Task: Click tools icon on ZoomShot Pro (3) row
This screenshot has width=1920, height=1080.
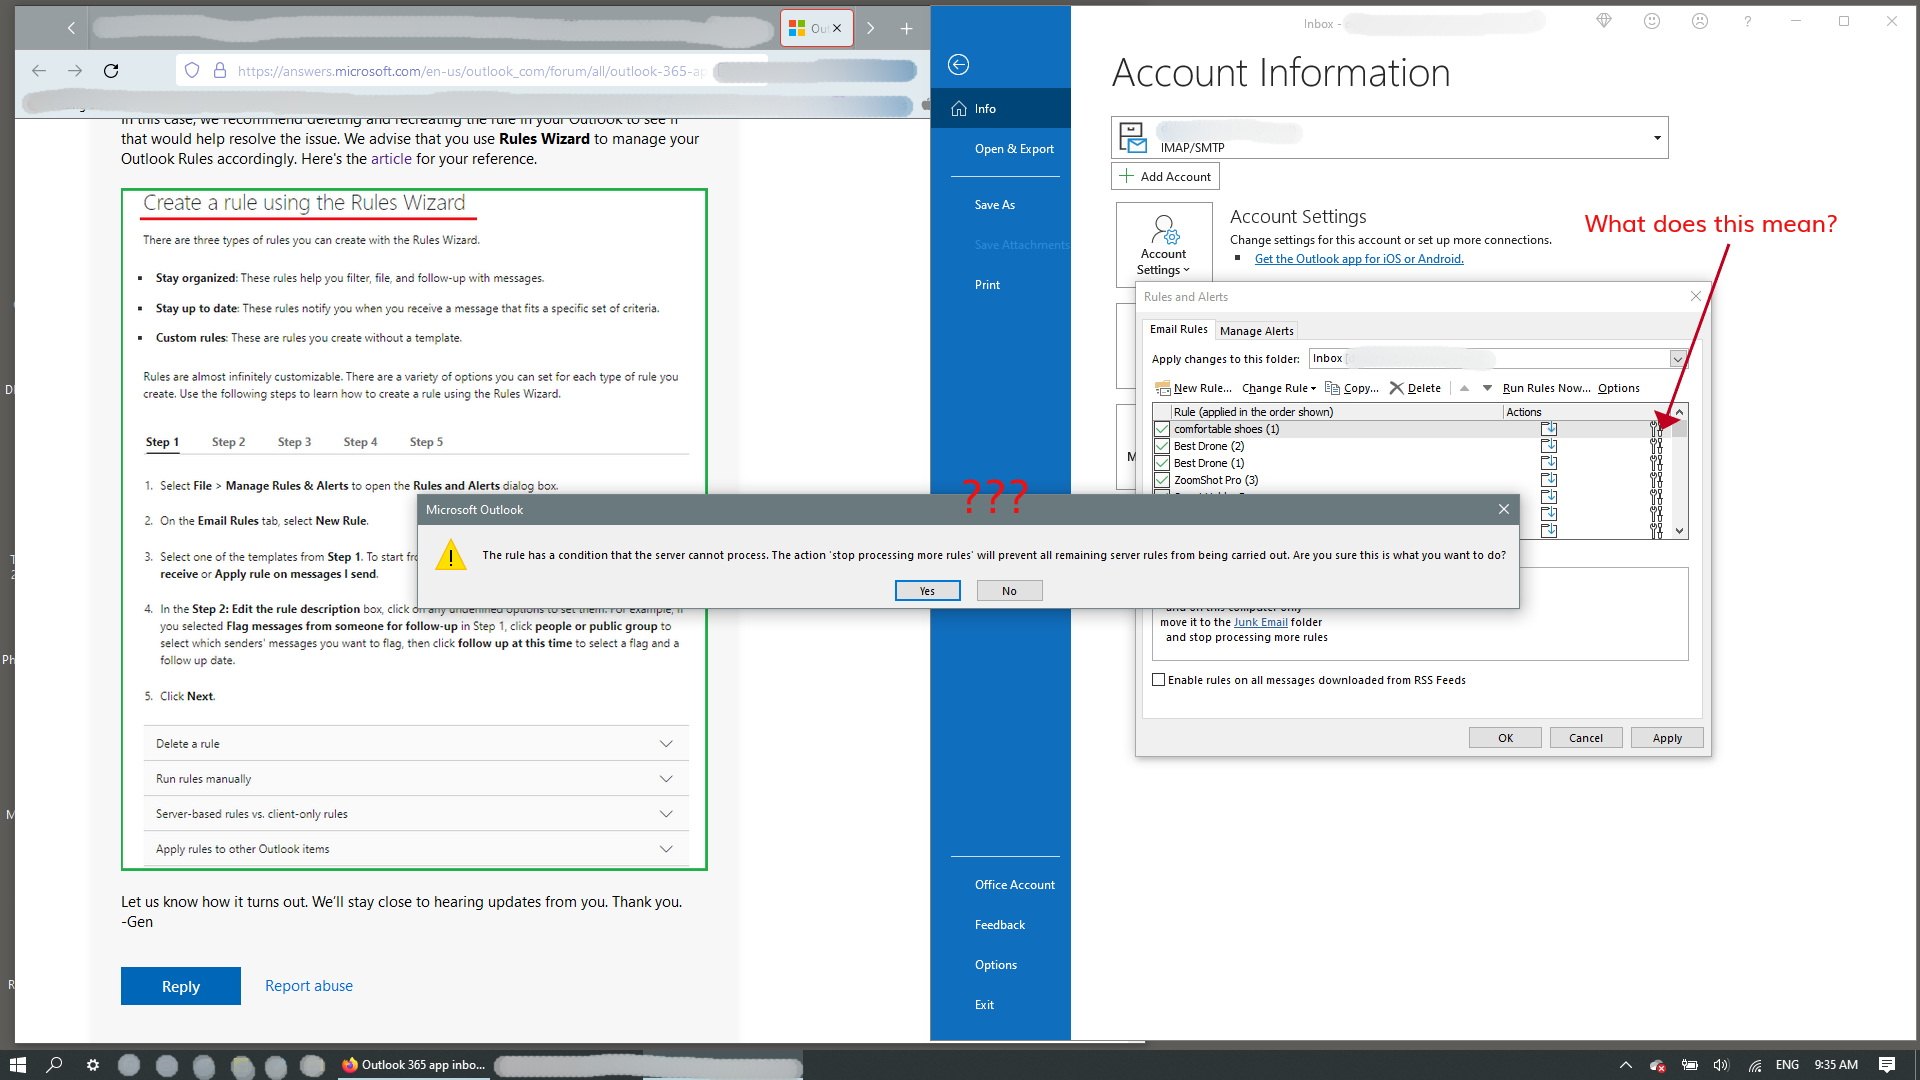Action: tap(1656, 480)
